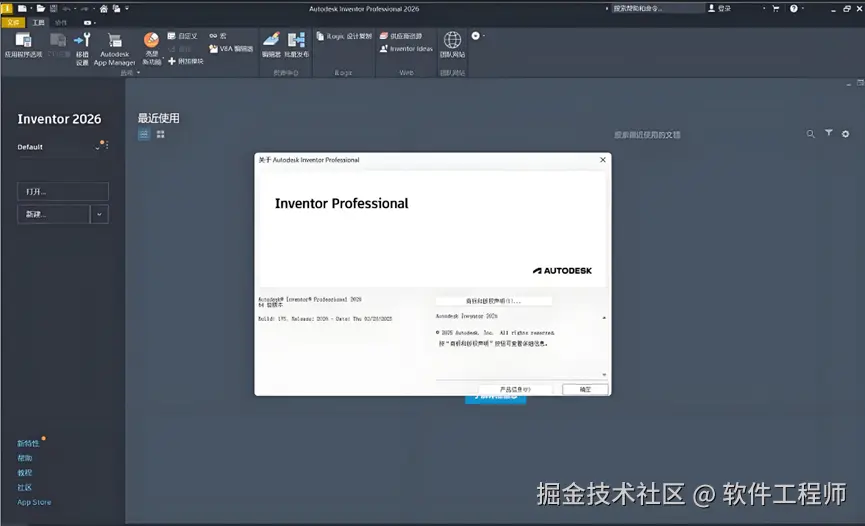The height and width of the screenshot is (526, 865).
Task: Open the help dropdown arrow beside question mark
Action: click(x=803, y=8)
